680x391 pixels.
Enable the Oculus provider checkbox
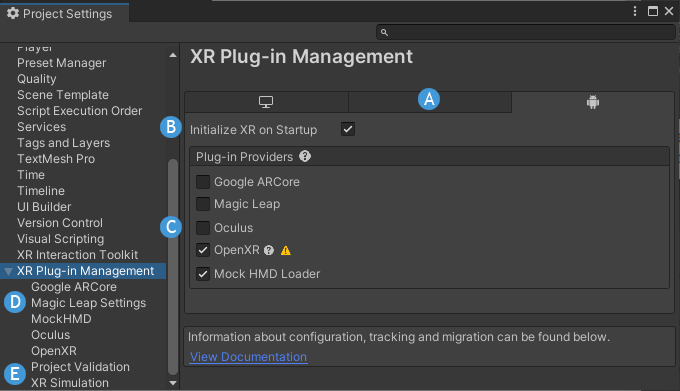point(203,228)
